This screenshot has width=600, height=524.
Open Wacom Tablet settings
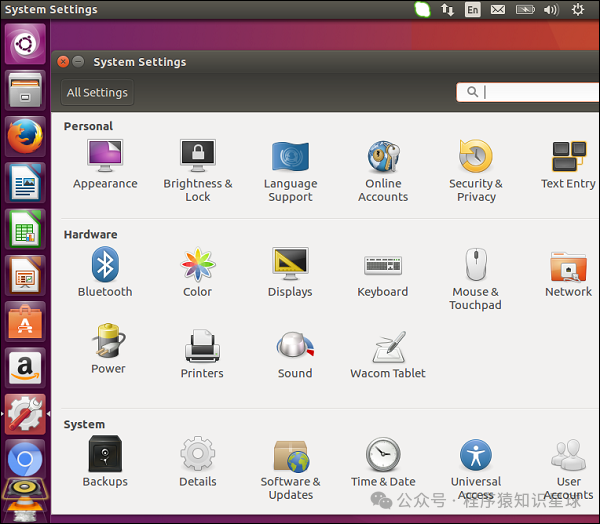(x=388, y=355)
